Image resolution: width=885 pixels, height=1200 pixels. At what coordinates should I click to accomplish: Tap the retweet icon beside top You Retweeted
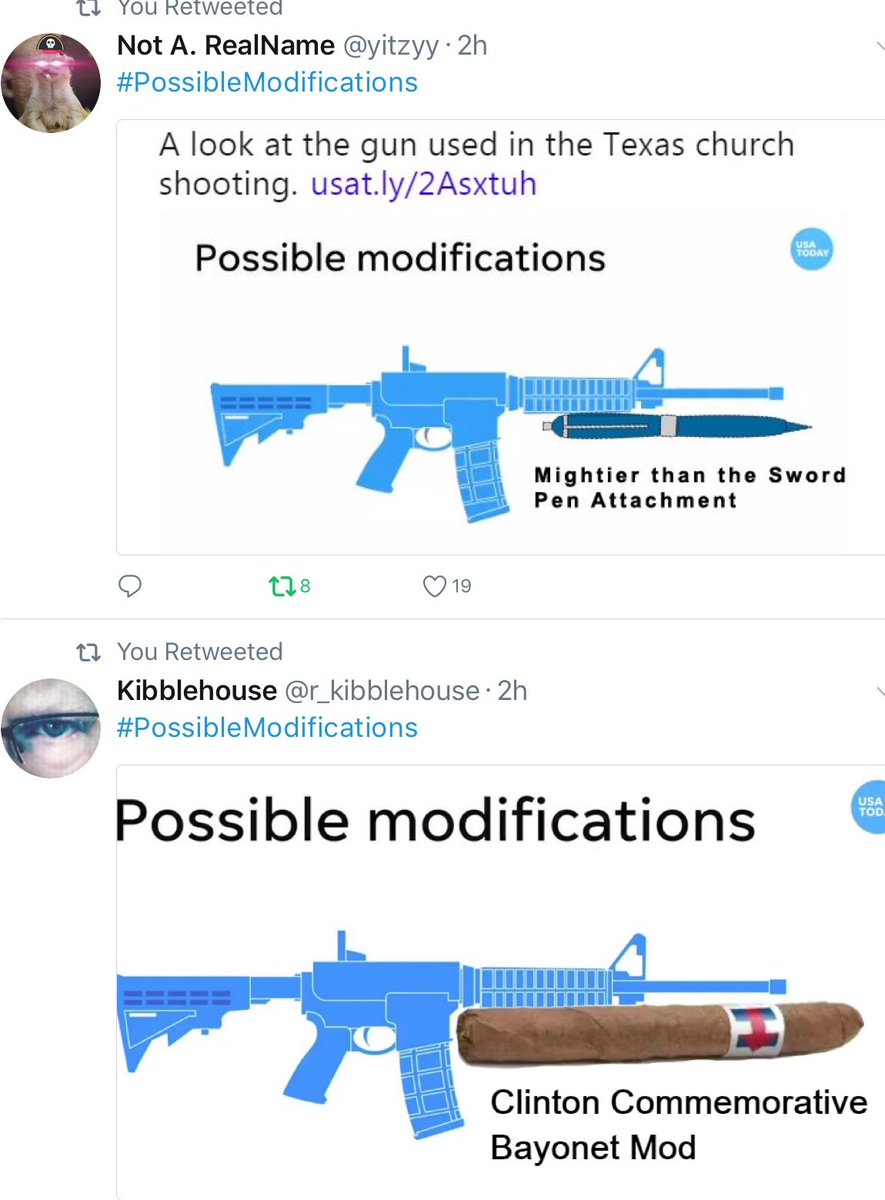pos(90,8)
